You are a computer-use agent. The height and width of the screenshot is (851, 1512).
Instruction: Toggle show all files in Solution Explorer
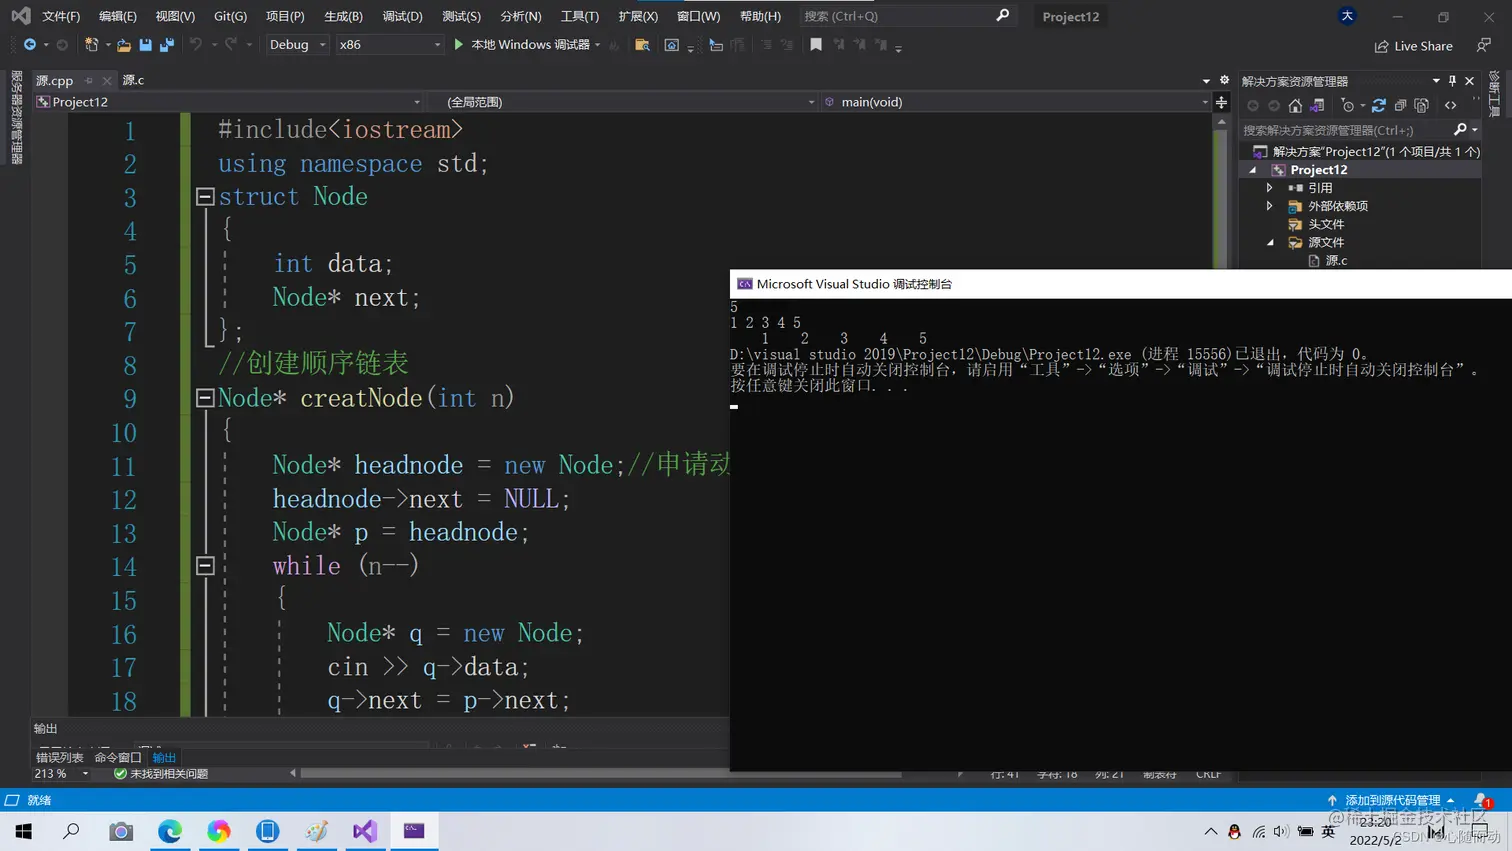(x=1421, y=105)
